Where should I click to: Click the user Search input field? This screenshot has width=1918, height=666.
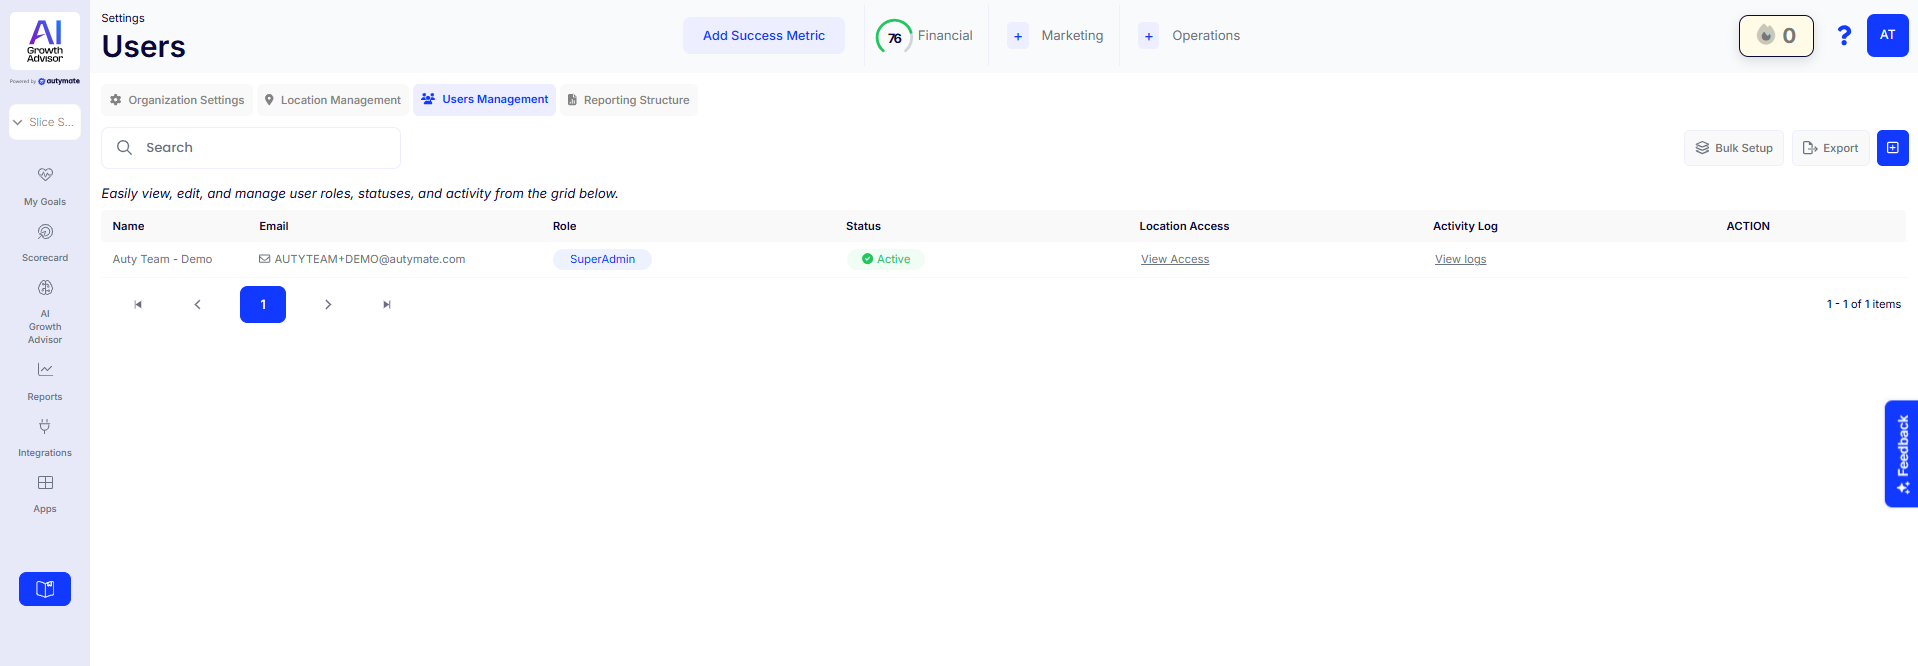tap(265, 148)
